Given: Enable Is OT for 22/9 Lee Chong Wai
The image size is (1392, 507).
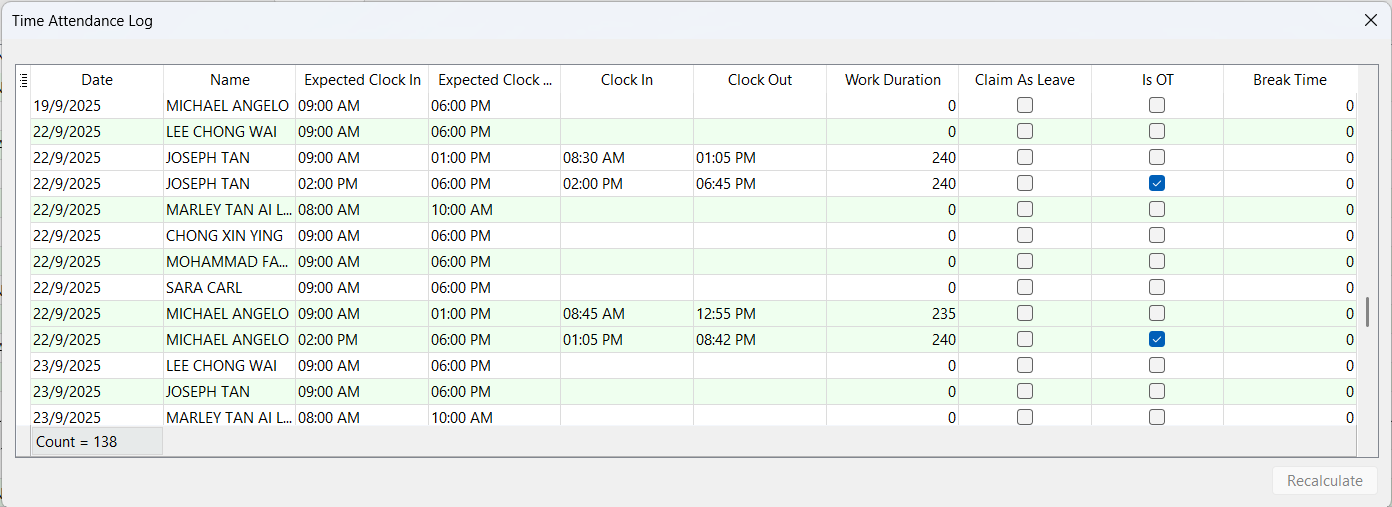Looking at the screenshot, I should 1157,132.
